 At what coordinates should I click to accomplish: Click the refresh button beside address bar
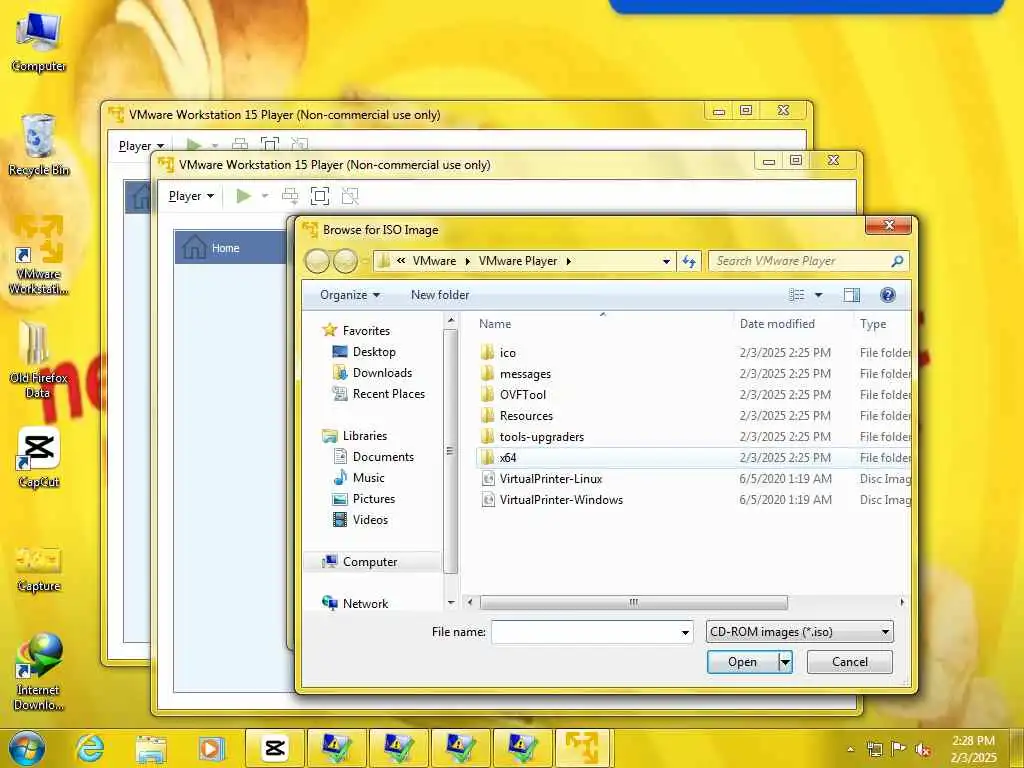click(x=689, y=261)
